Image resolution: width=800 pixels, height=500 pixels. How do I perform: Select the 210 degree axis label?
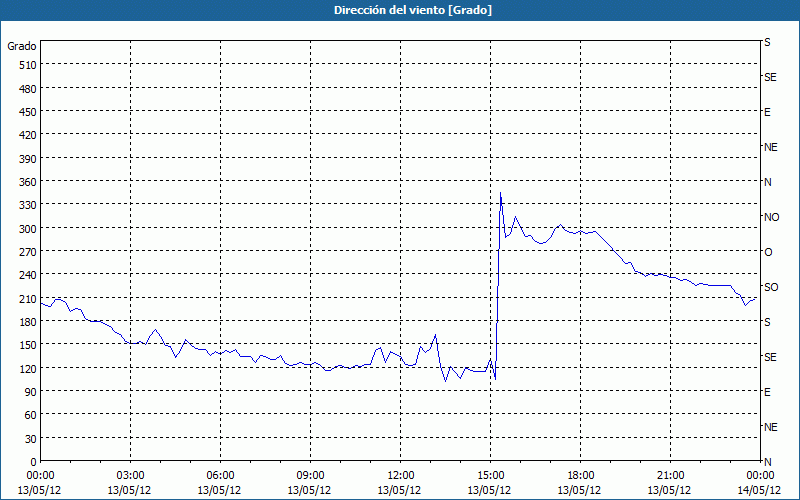[x=28, y=298]
